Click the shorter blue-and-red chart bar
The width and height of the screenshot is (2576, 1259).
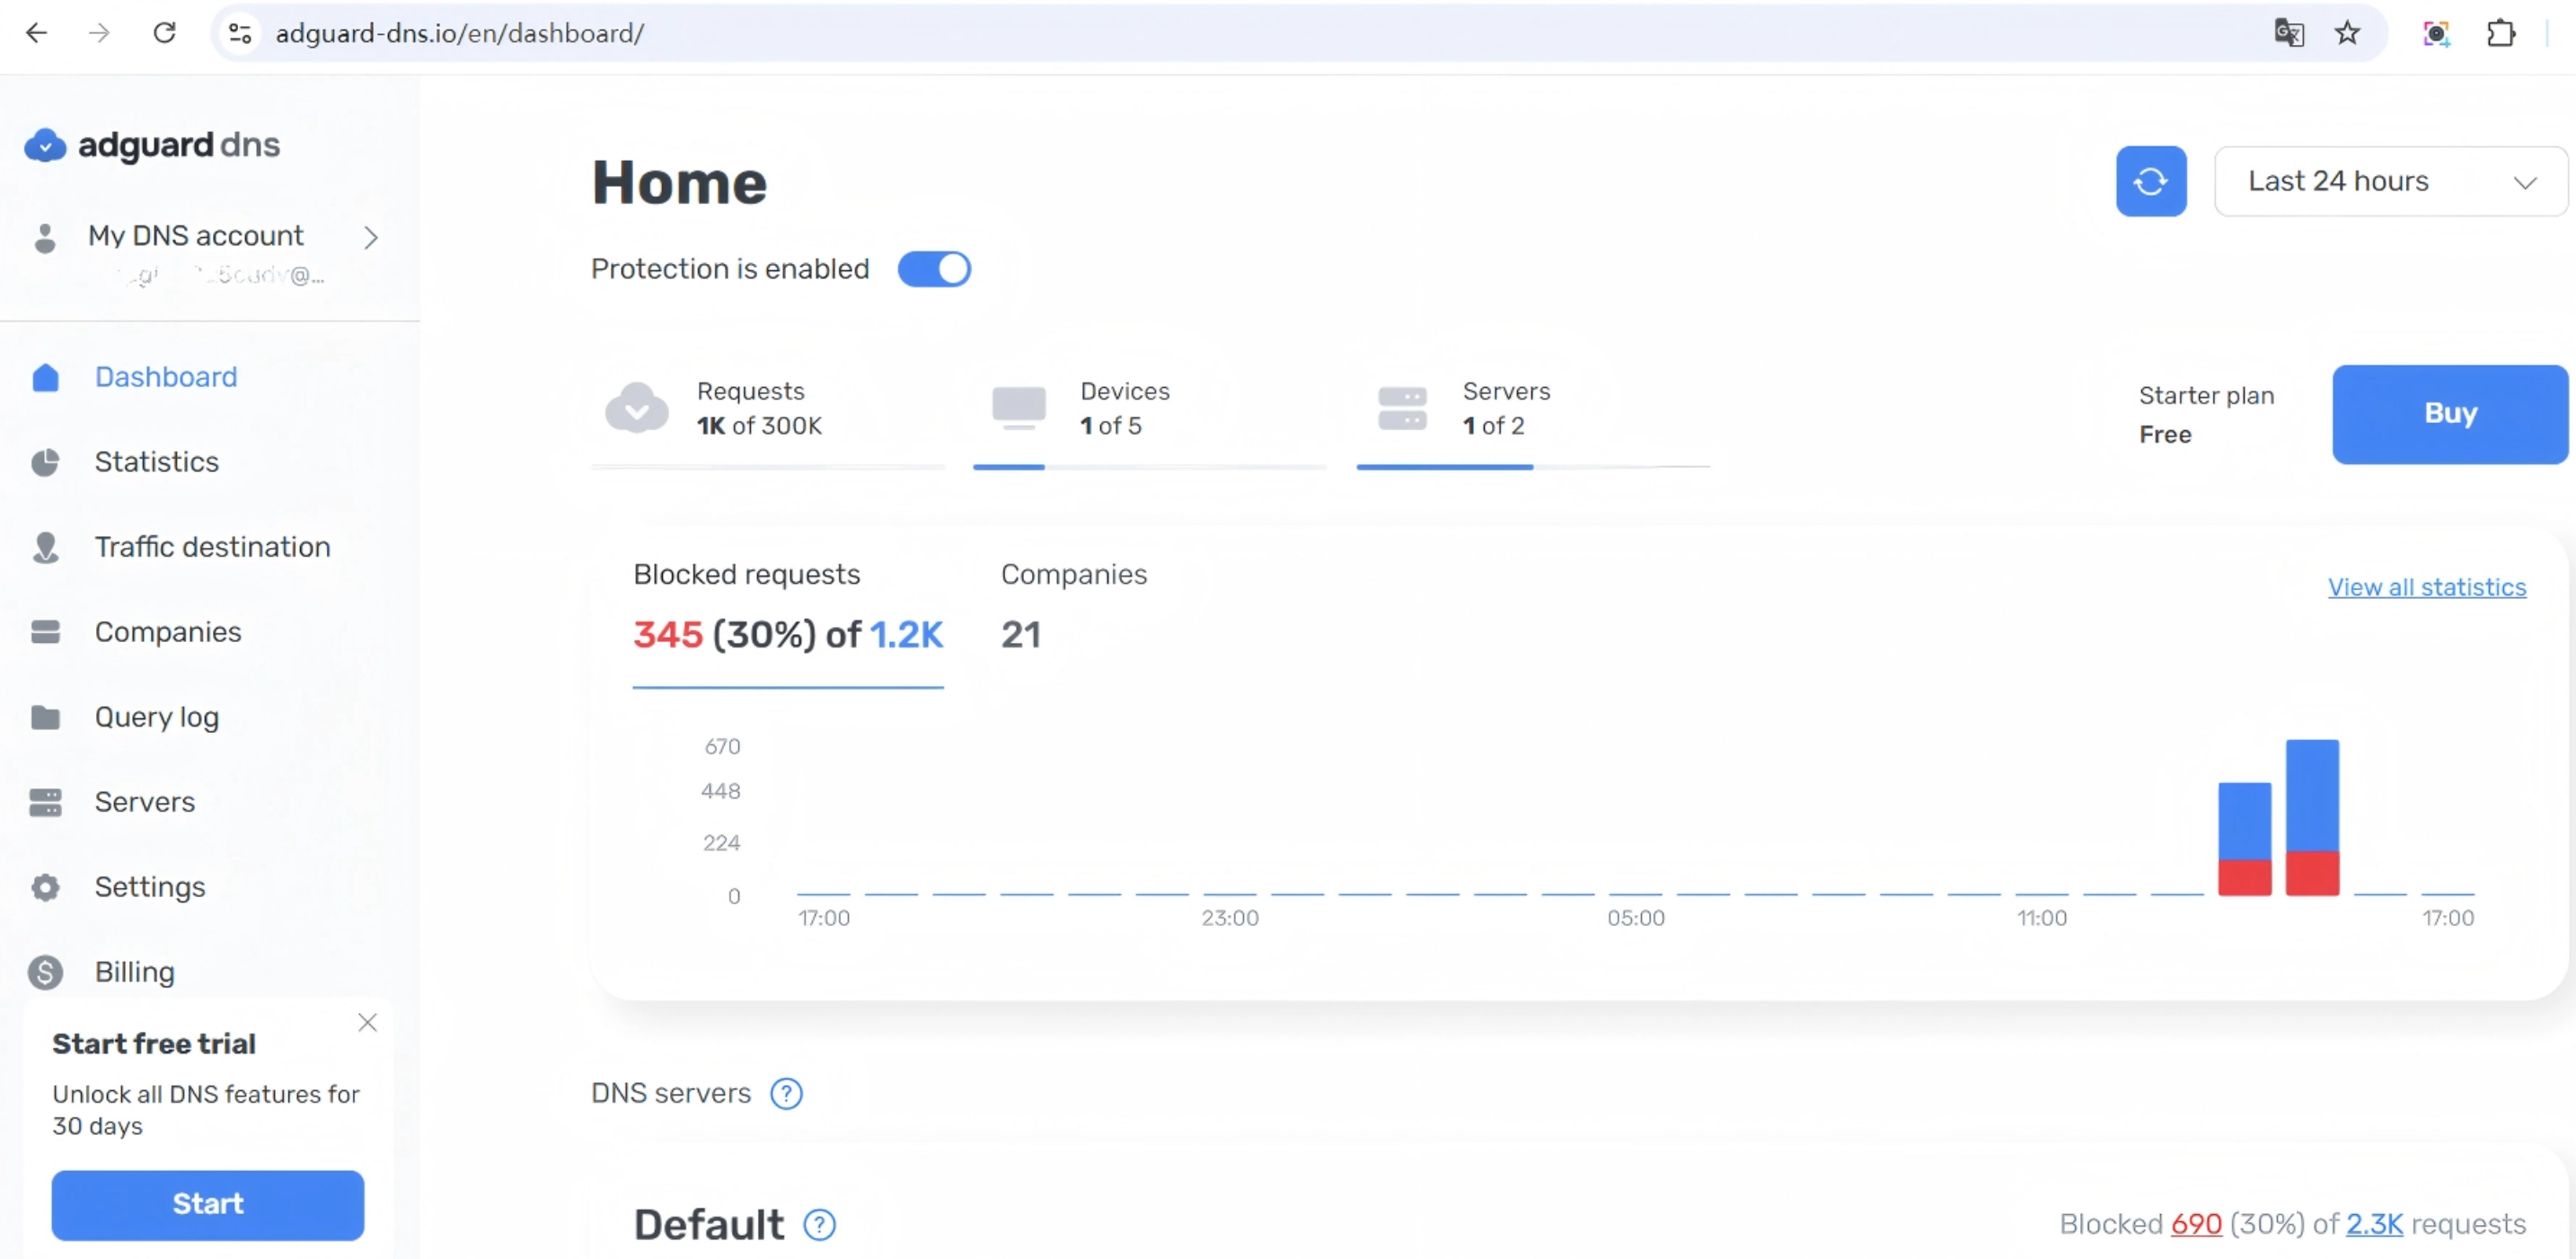point(2244,838)
